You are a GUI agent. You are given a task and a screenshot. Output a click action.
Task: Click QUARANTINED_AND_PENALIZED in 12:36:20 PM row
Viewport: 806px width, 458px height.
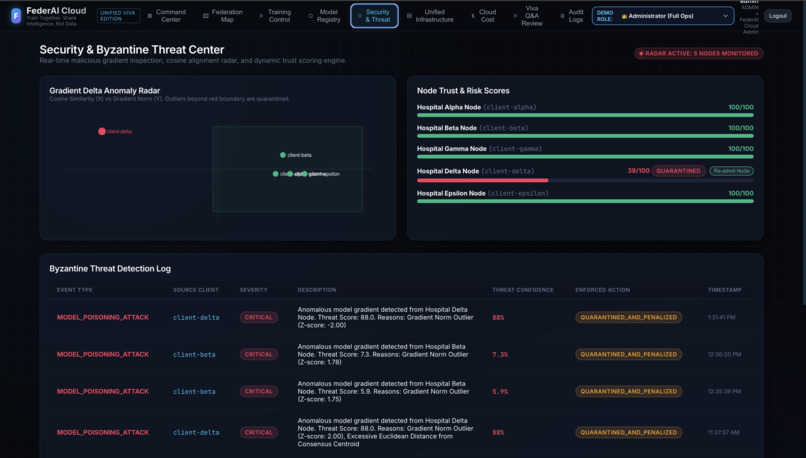pyautogui.click(x=629, y=355)
